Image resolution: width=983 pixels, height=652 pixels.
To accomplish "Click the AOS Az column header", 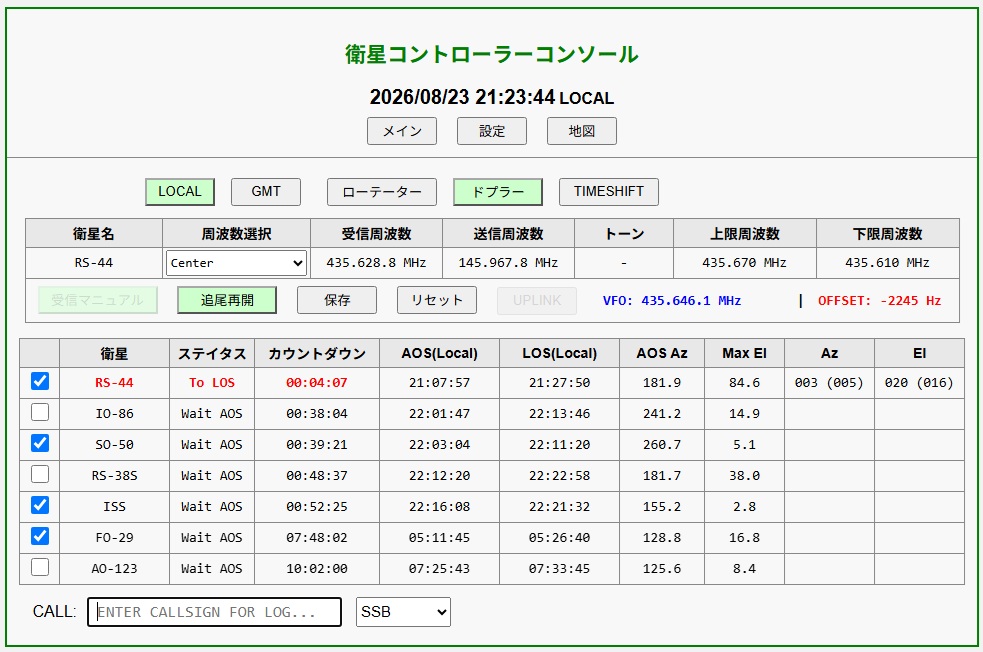I will 662,354.
